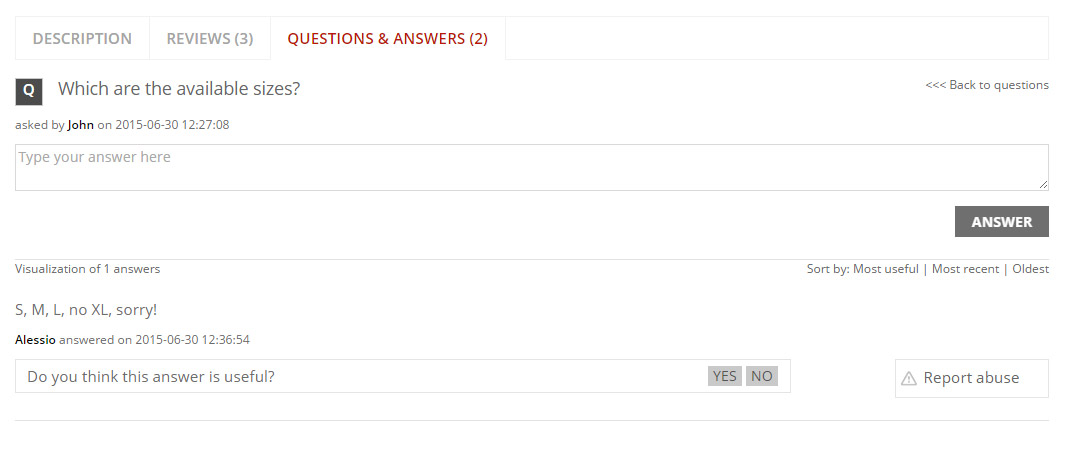The width and height of the screenshot is (1067, 451).
Task: Switch to the Reviews (3) tab
Action: coord(210,39)
